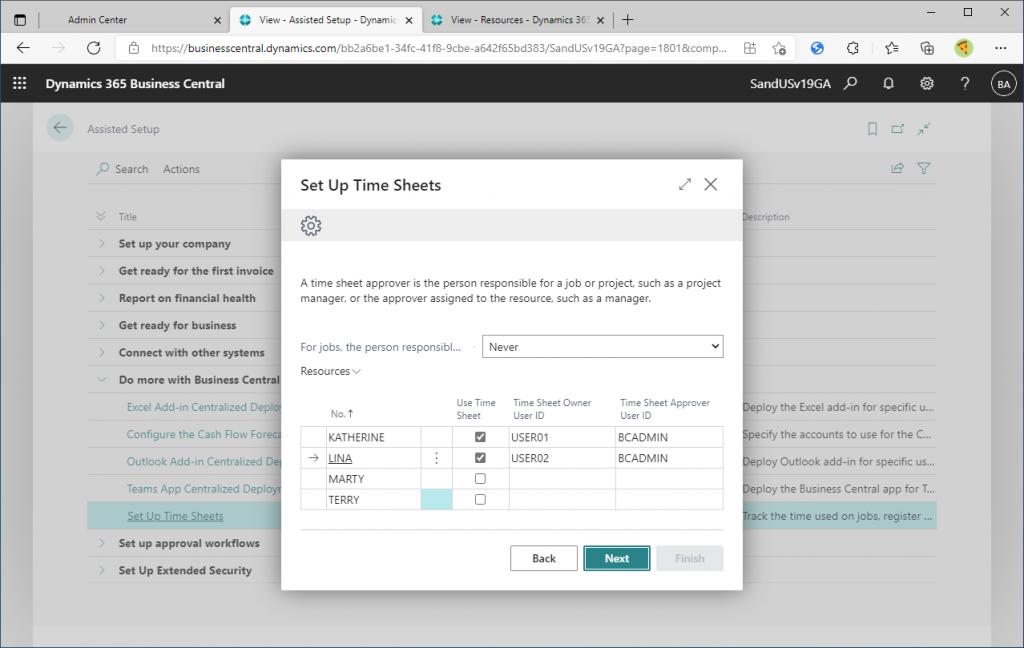Open a new browser tab
The image size is (1024, 648).
click(628, 20)
